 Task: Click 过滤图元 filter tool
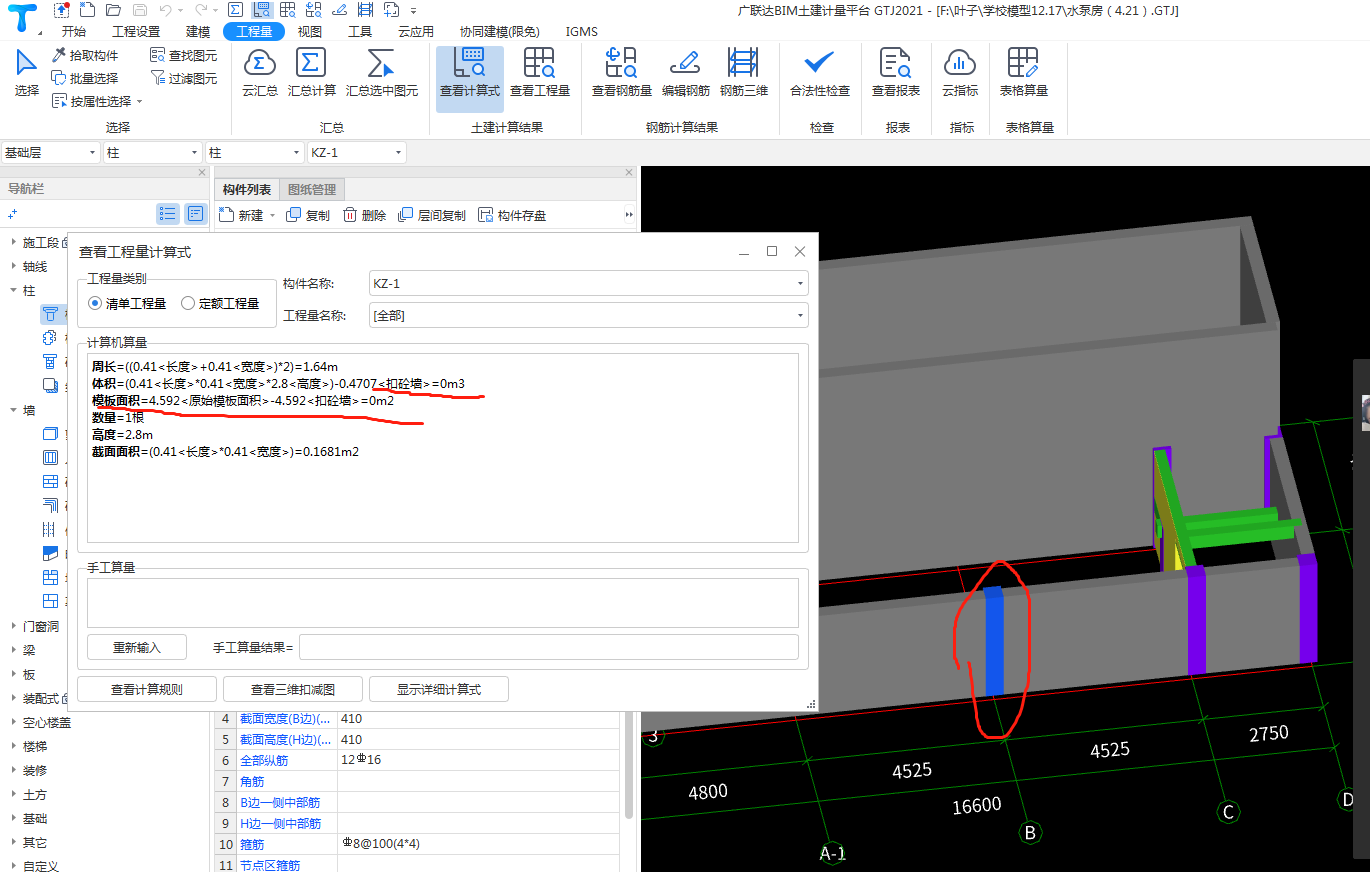click(184, 78)
